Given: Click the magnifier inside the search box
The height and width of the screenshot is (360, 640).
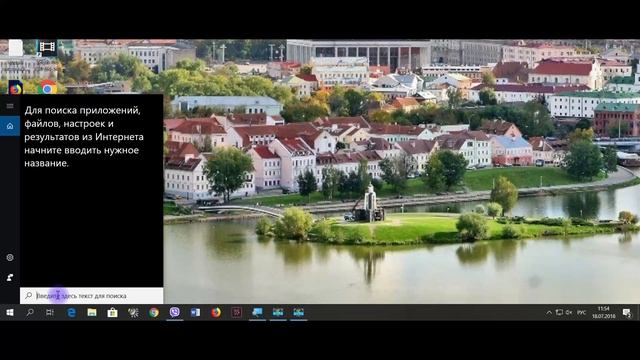Looking at the screenshot, I should 29,296.
